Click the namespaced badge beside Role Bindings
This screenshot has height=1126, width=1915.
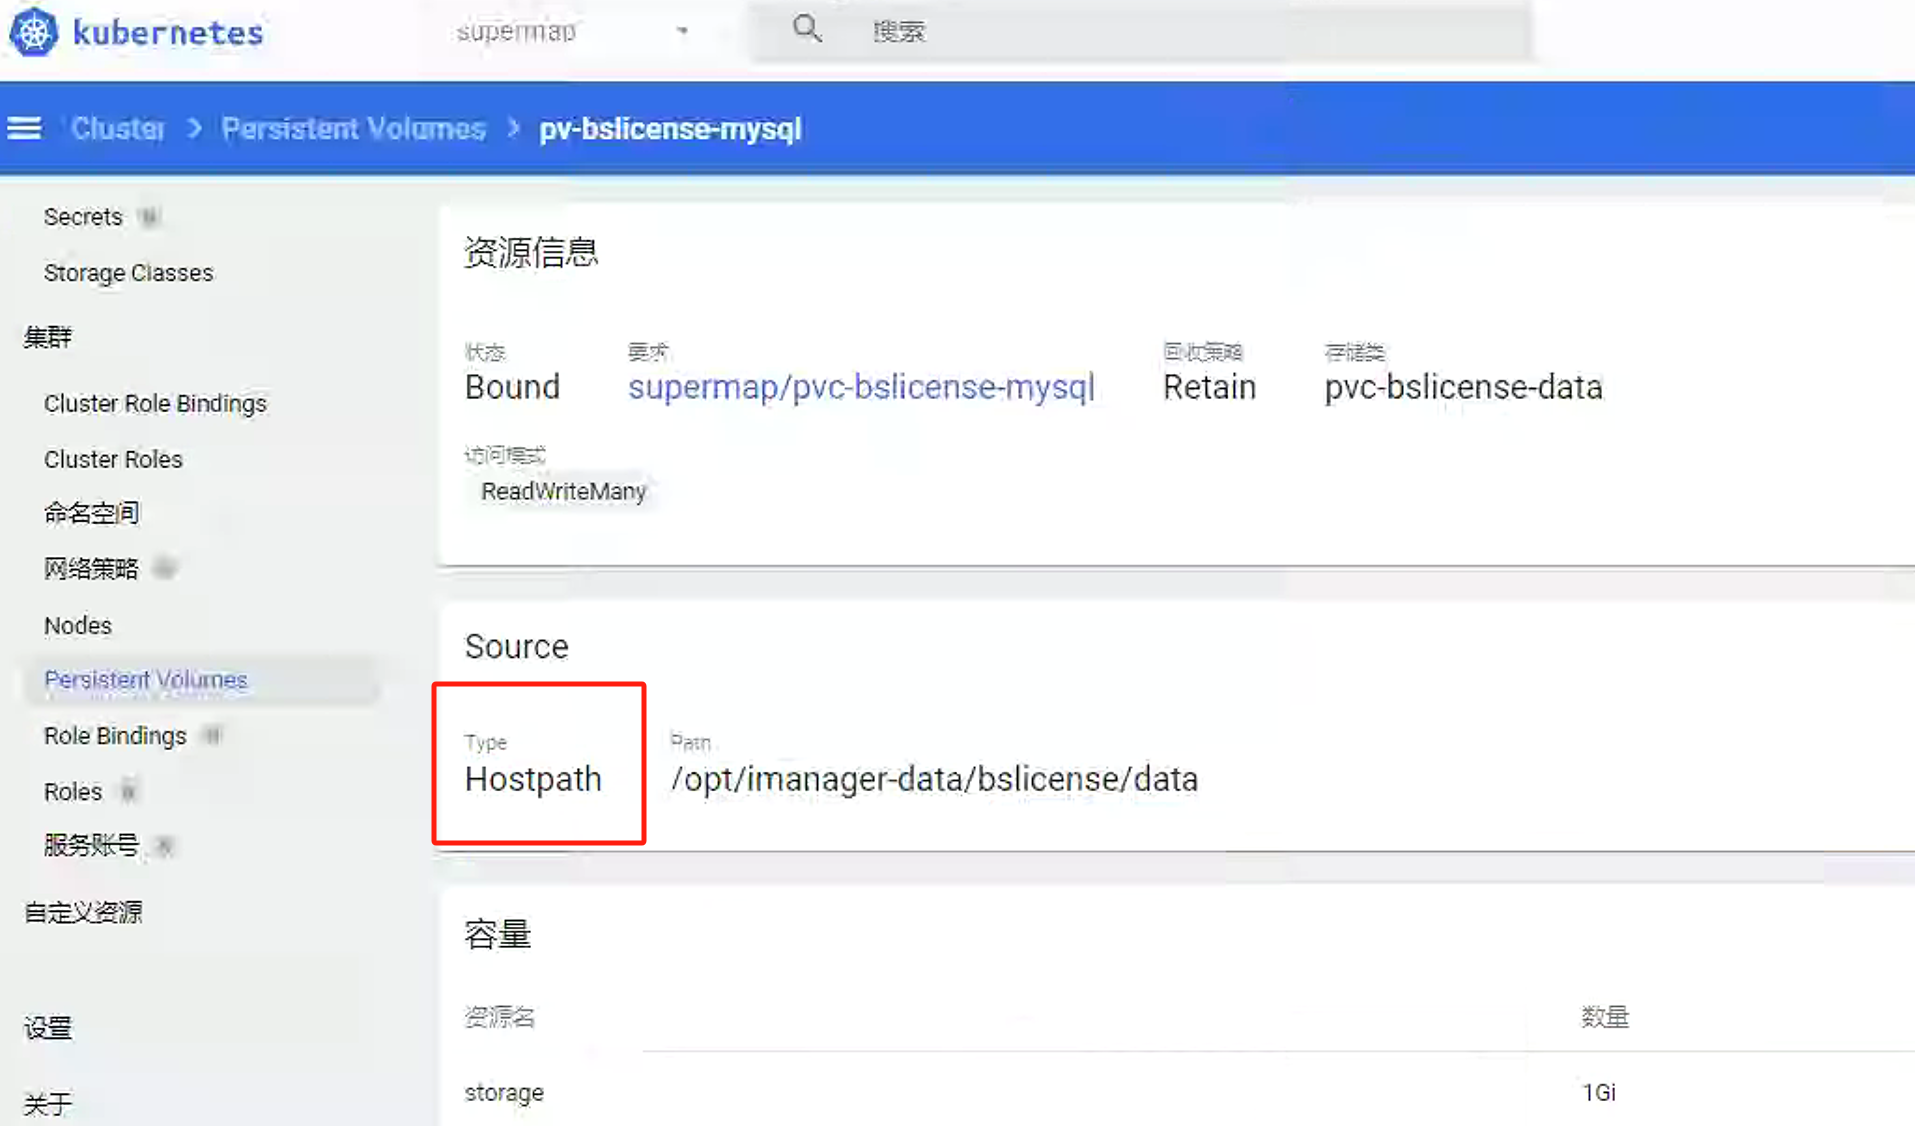212,736
